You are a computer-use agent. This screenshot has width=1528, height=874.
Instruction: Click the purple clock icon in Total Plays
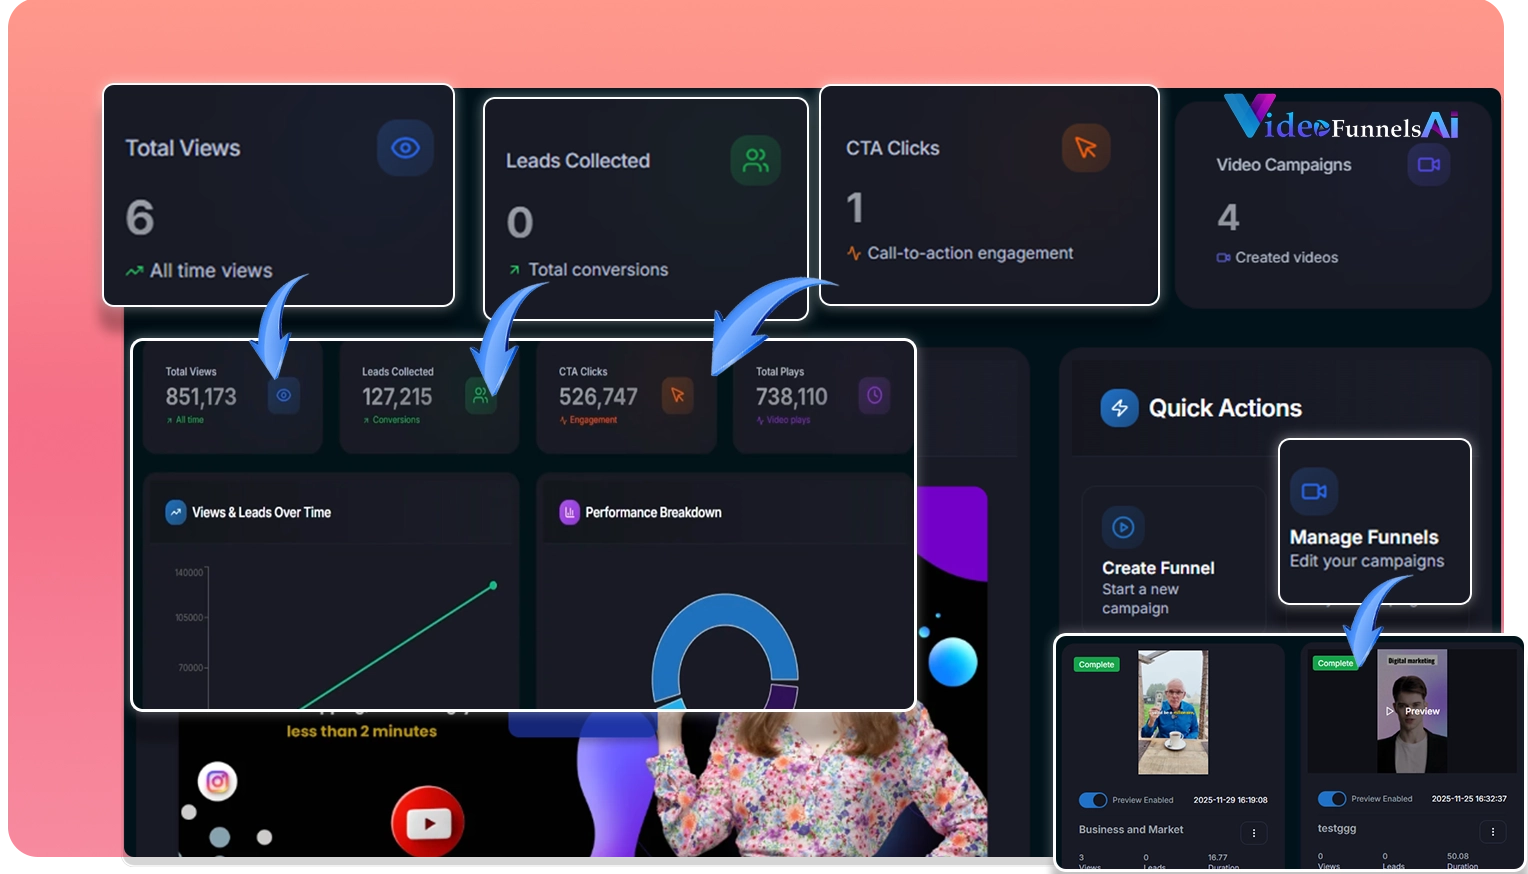[874, 395]
